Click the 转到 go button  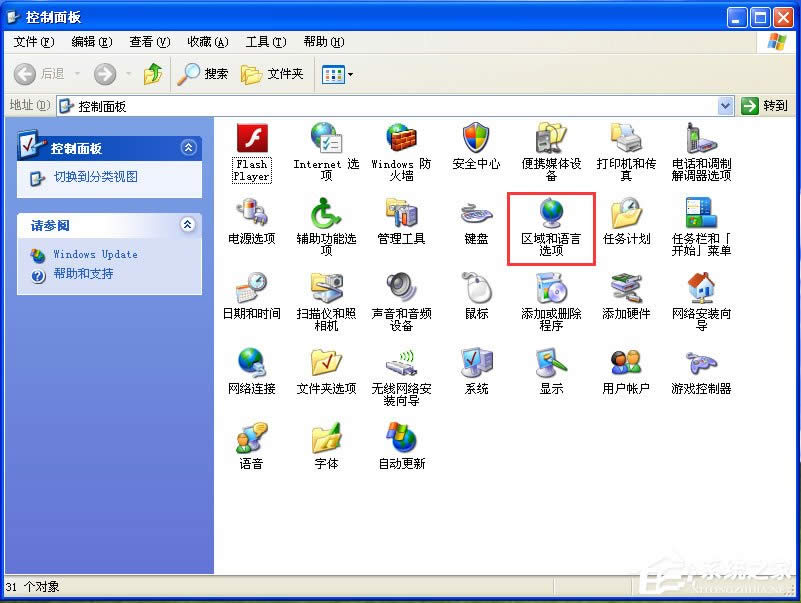click(x=765, y=106)
